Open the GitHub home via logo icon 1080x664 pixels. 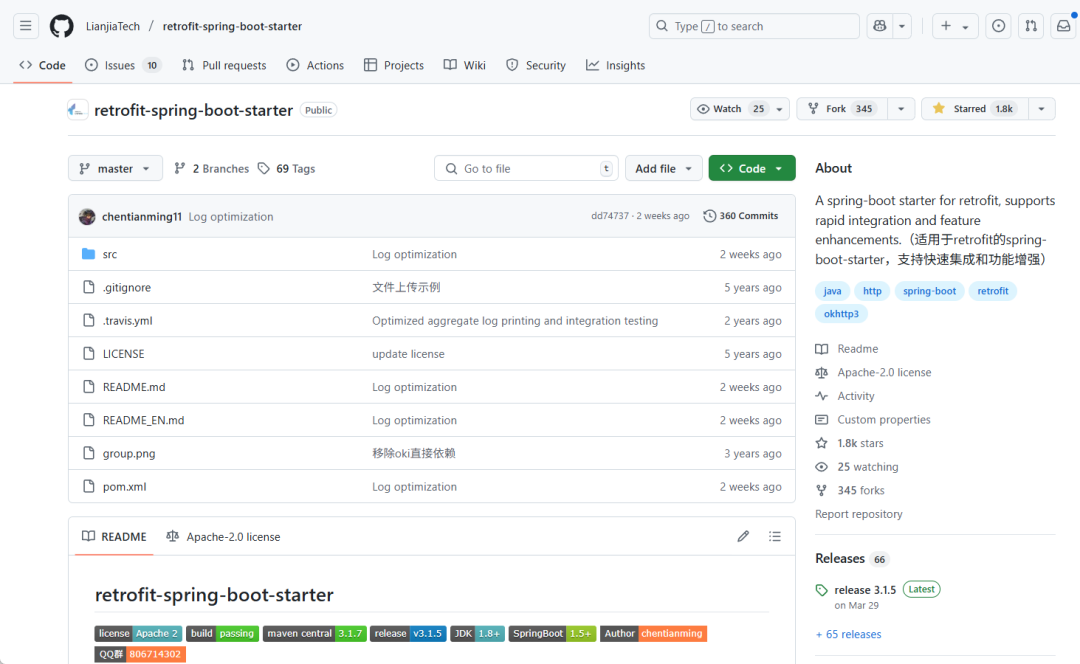coord(61,26)
